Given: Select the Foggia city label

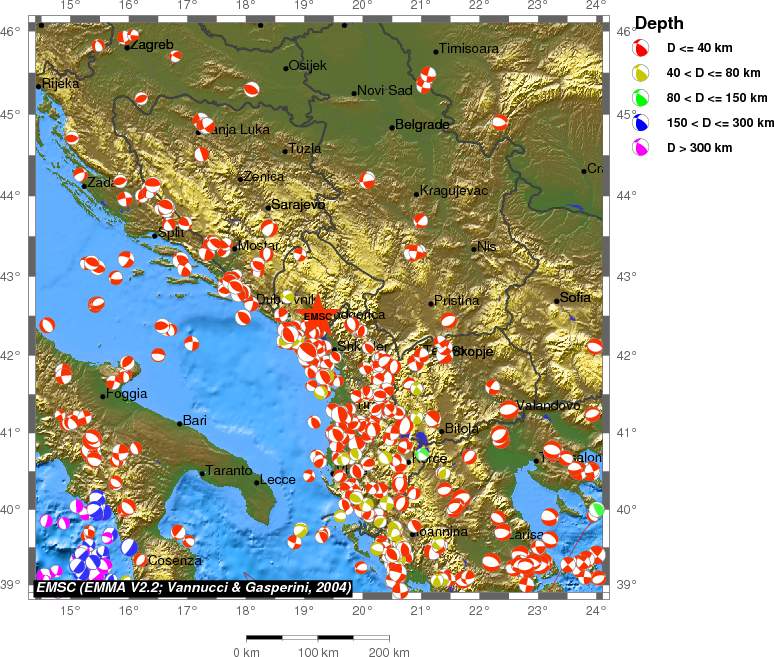Looking at the screenshot, I should (x=126, y=394).
